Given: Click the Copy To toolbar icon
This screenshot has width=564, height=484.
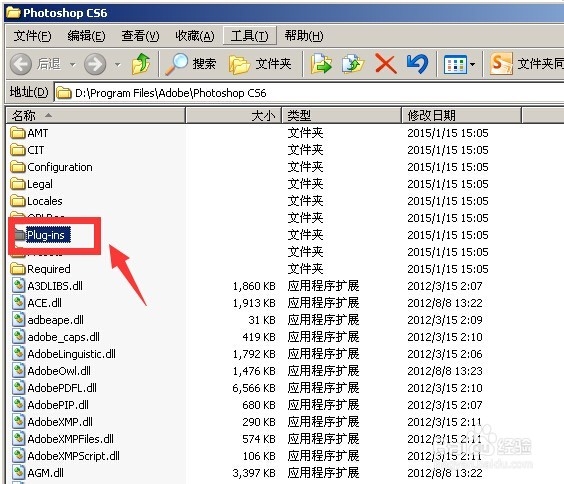Looking at the screenshot, I should click(x=352, y=64).
